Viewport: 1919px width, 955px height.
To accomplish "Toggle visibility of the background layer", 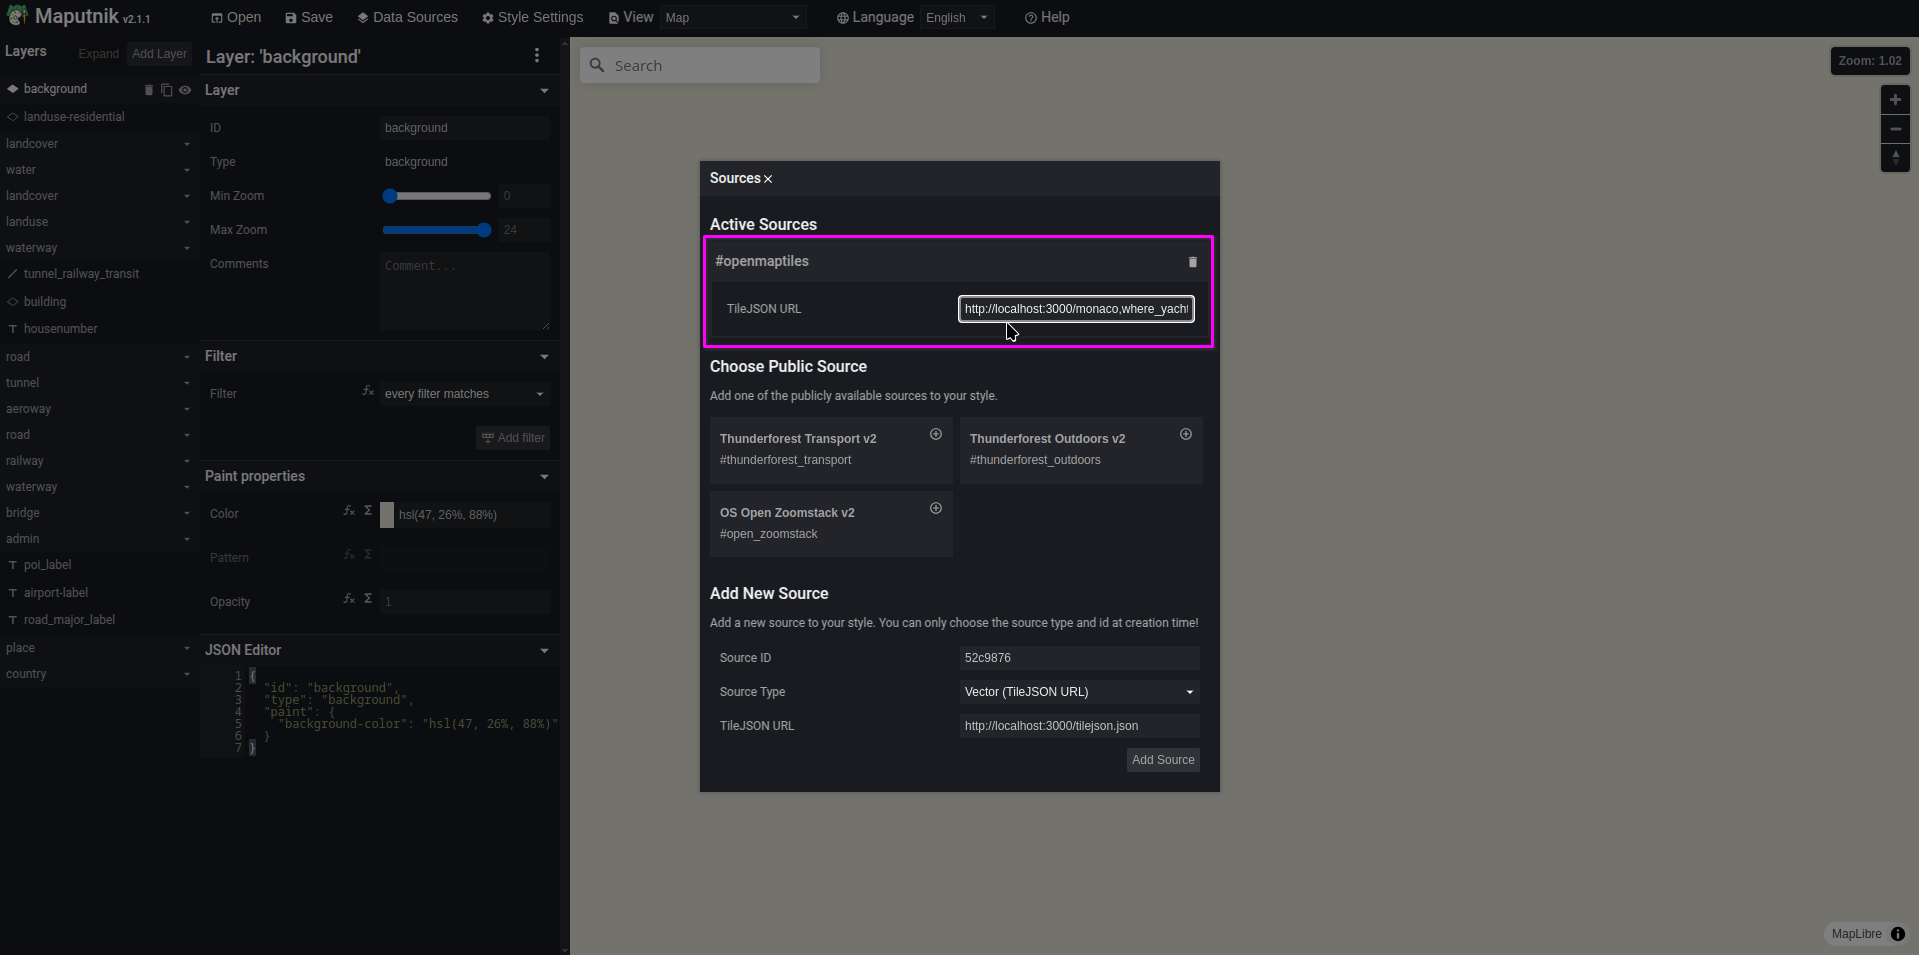I will (184, 89).
